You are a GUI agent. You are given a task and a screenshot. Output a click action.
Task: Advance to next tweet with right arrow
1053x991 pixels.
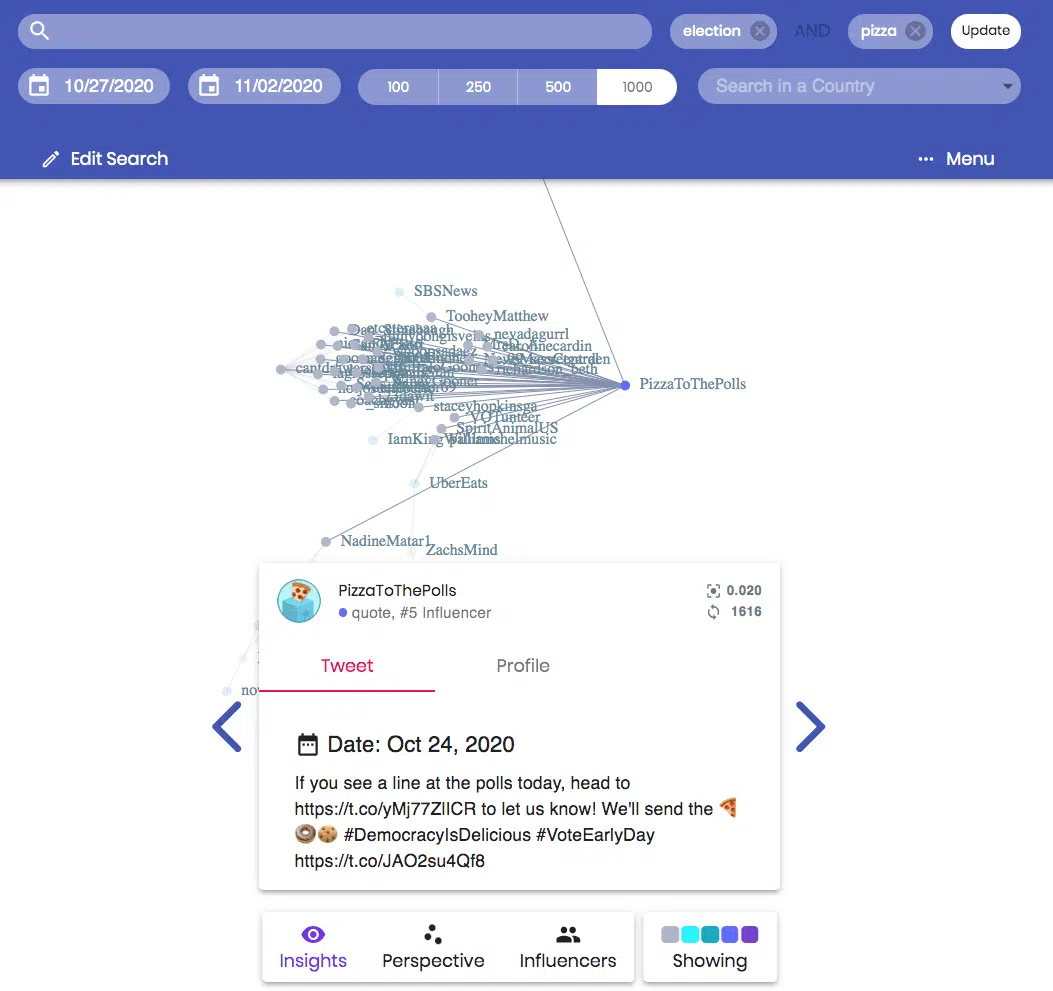(x=809, y=727)
